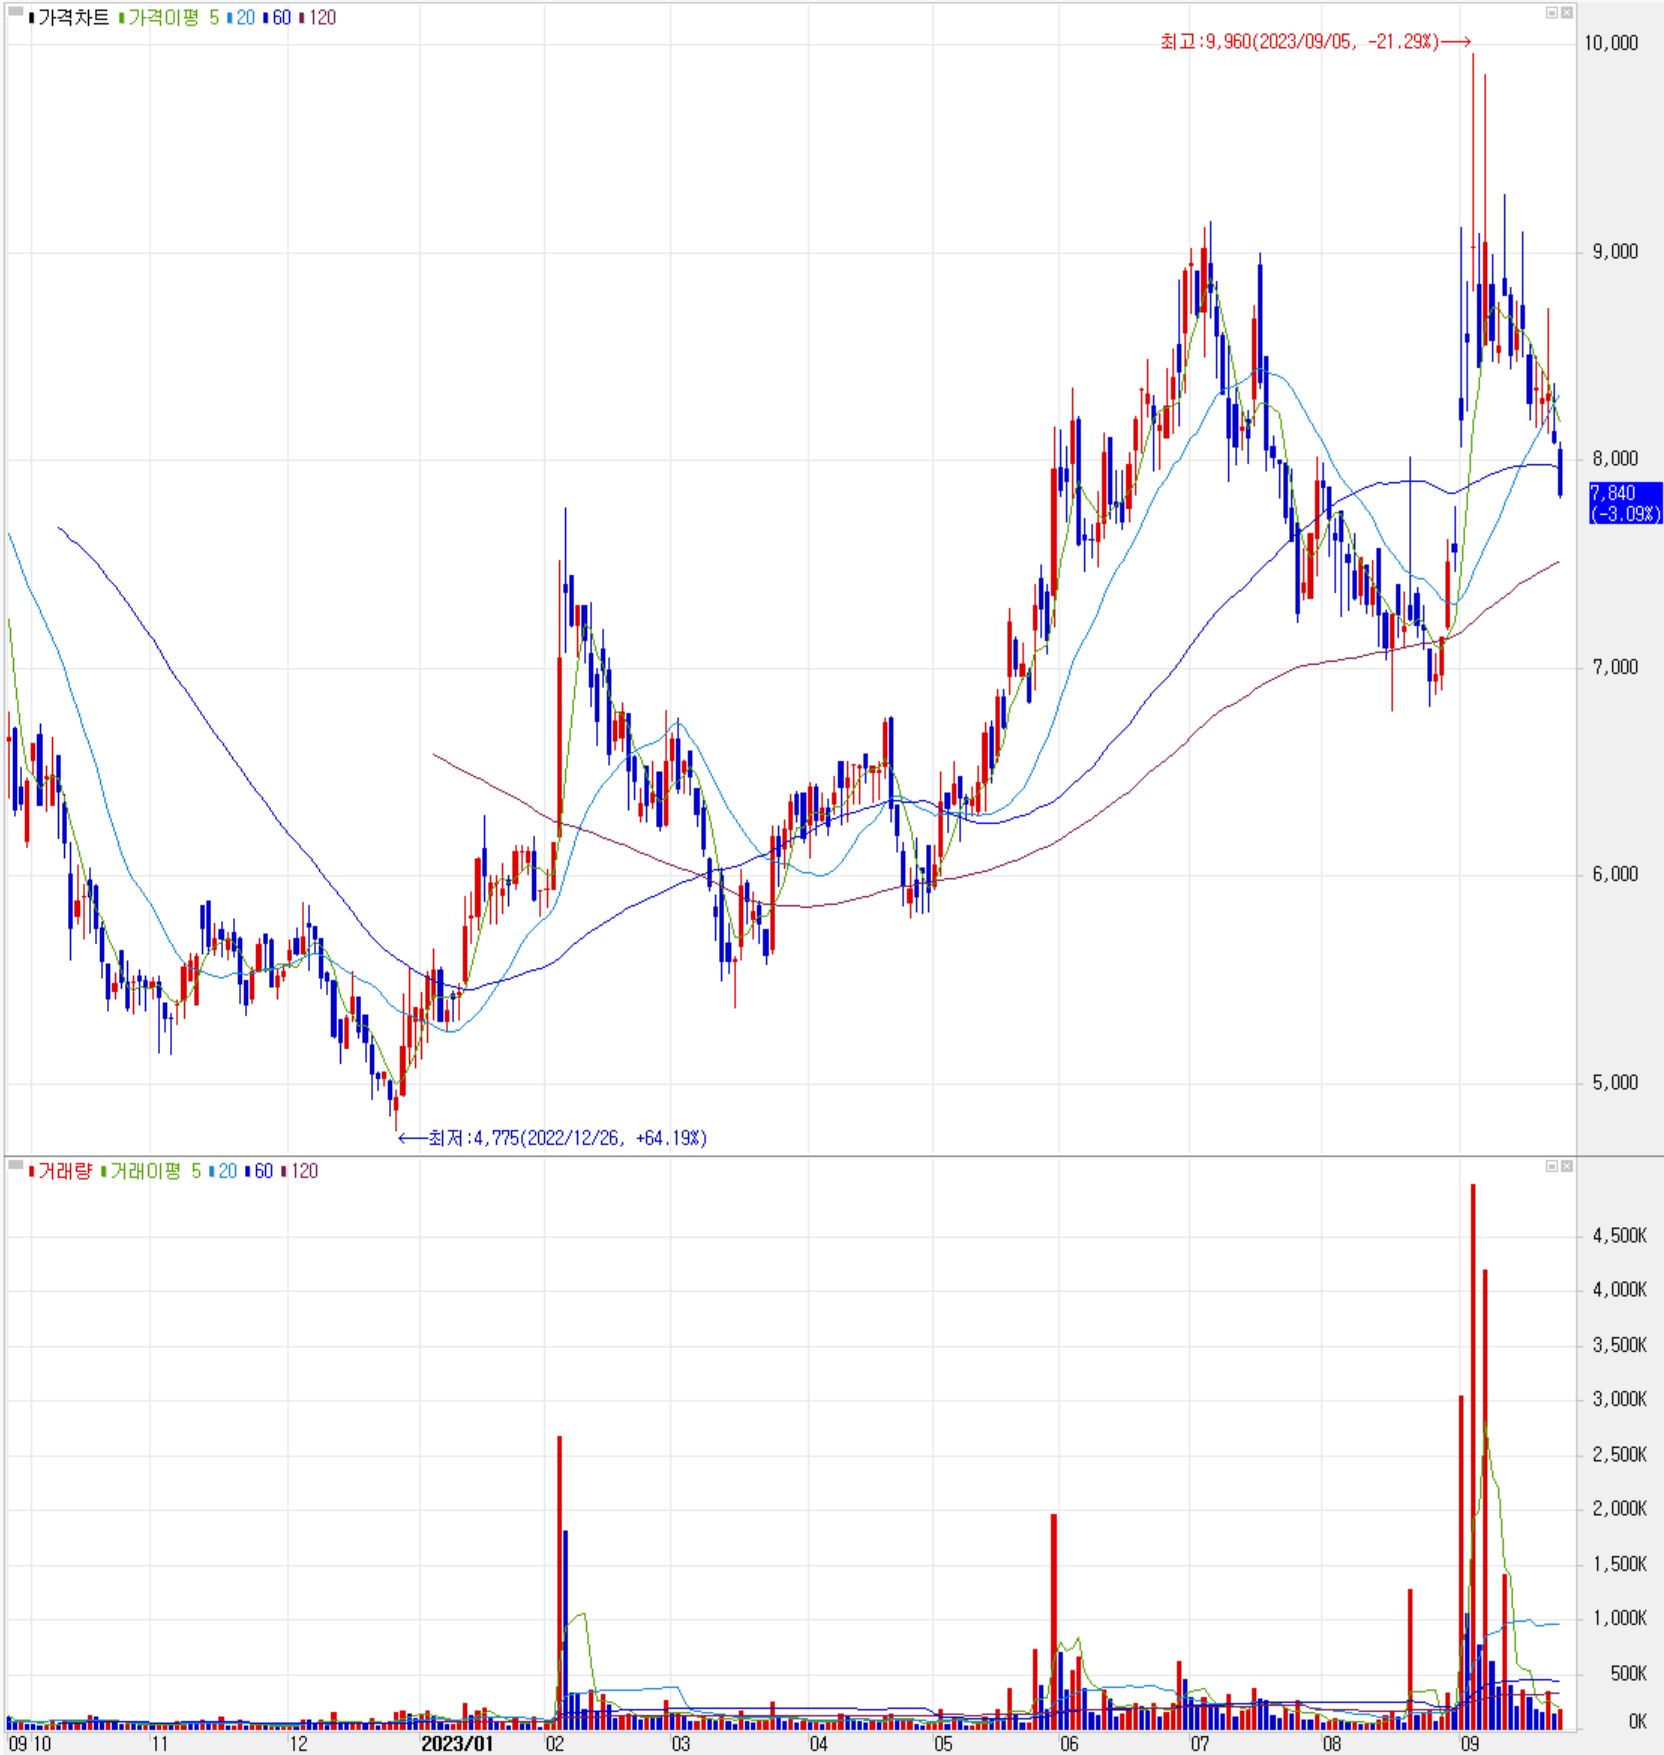Click the 10,000 price axis label
This screenshot has width=1664, height=1755.
(1611, 43)
